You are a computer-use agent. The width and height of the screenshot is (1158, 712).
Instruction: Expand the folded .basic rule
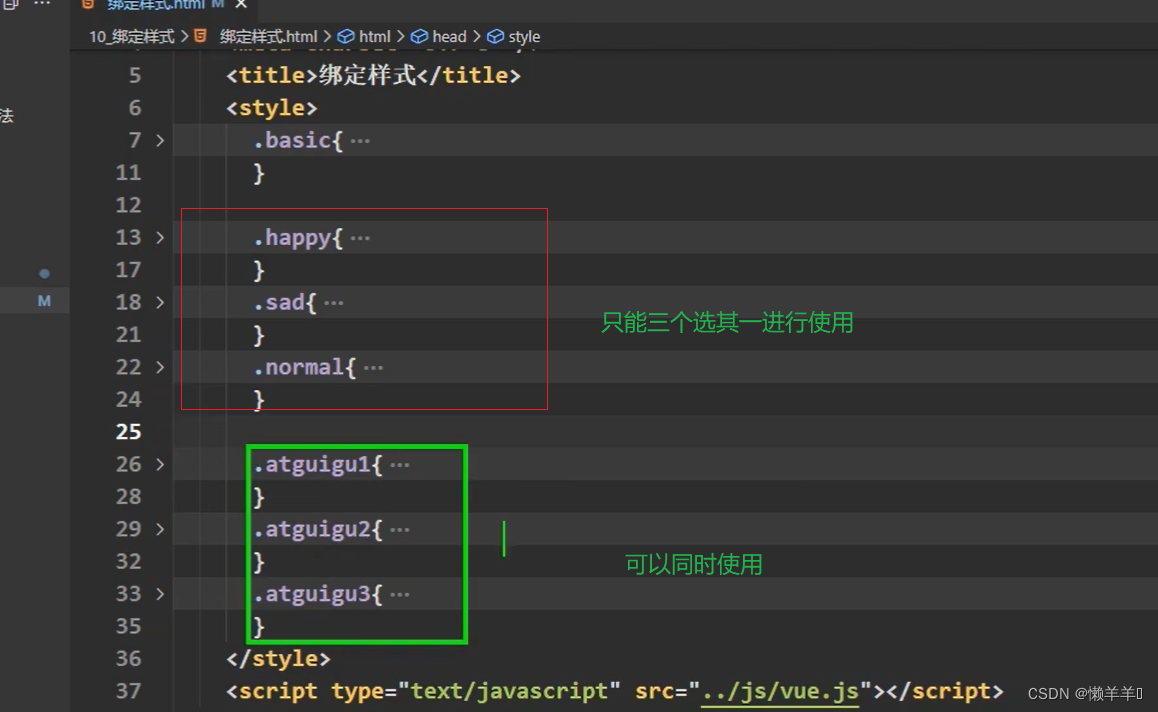point(160,140)
